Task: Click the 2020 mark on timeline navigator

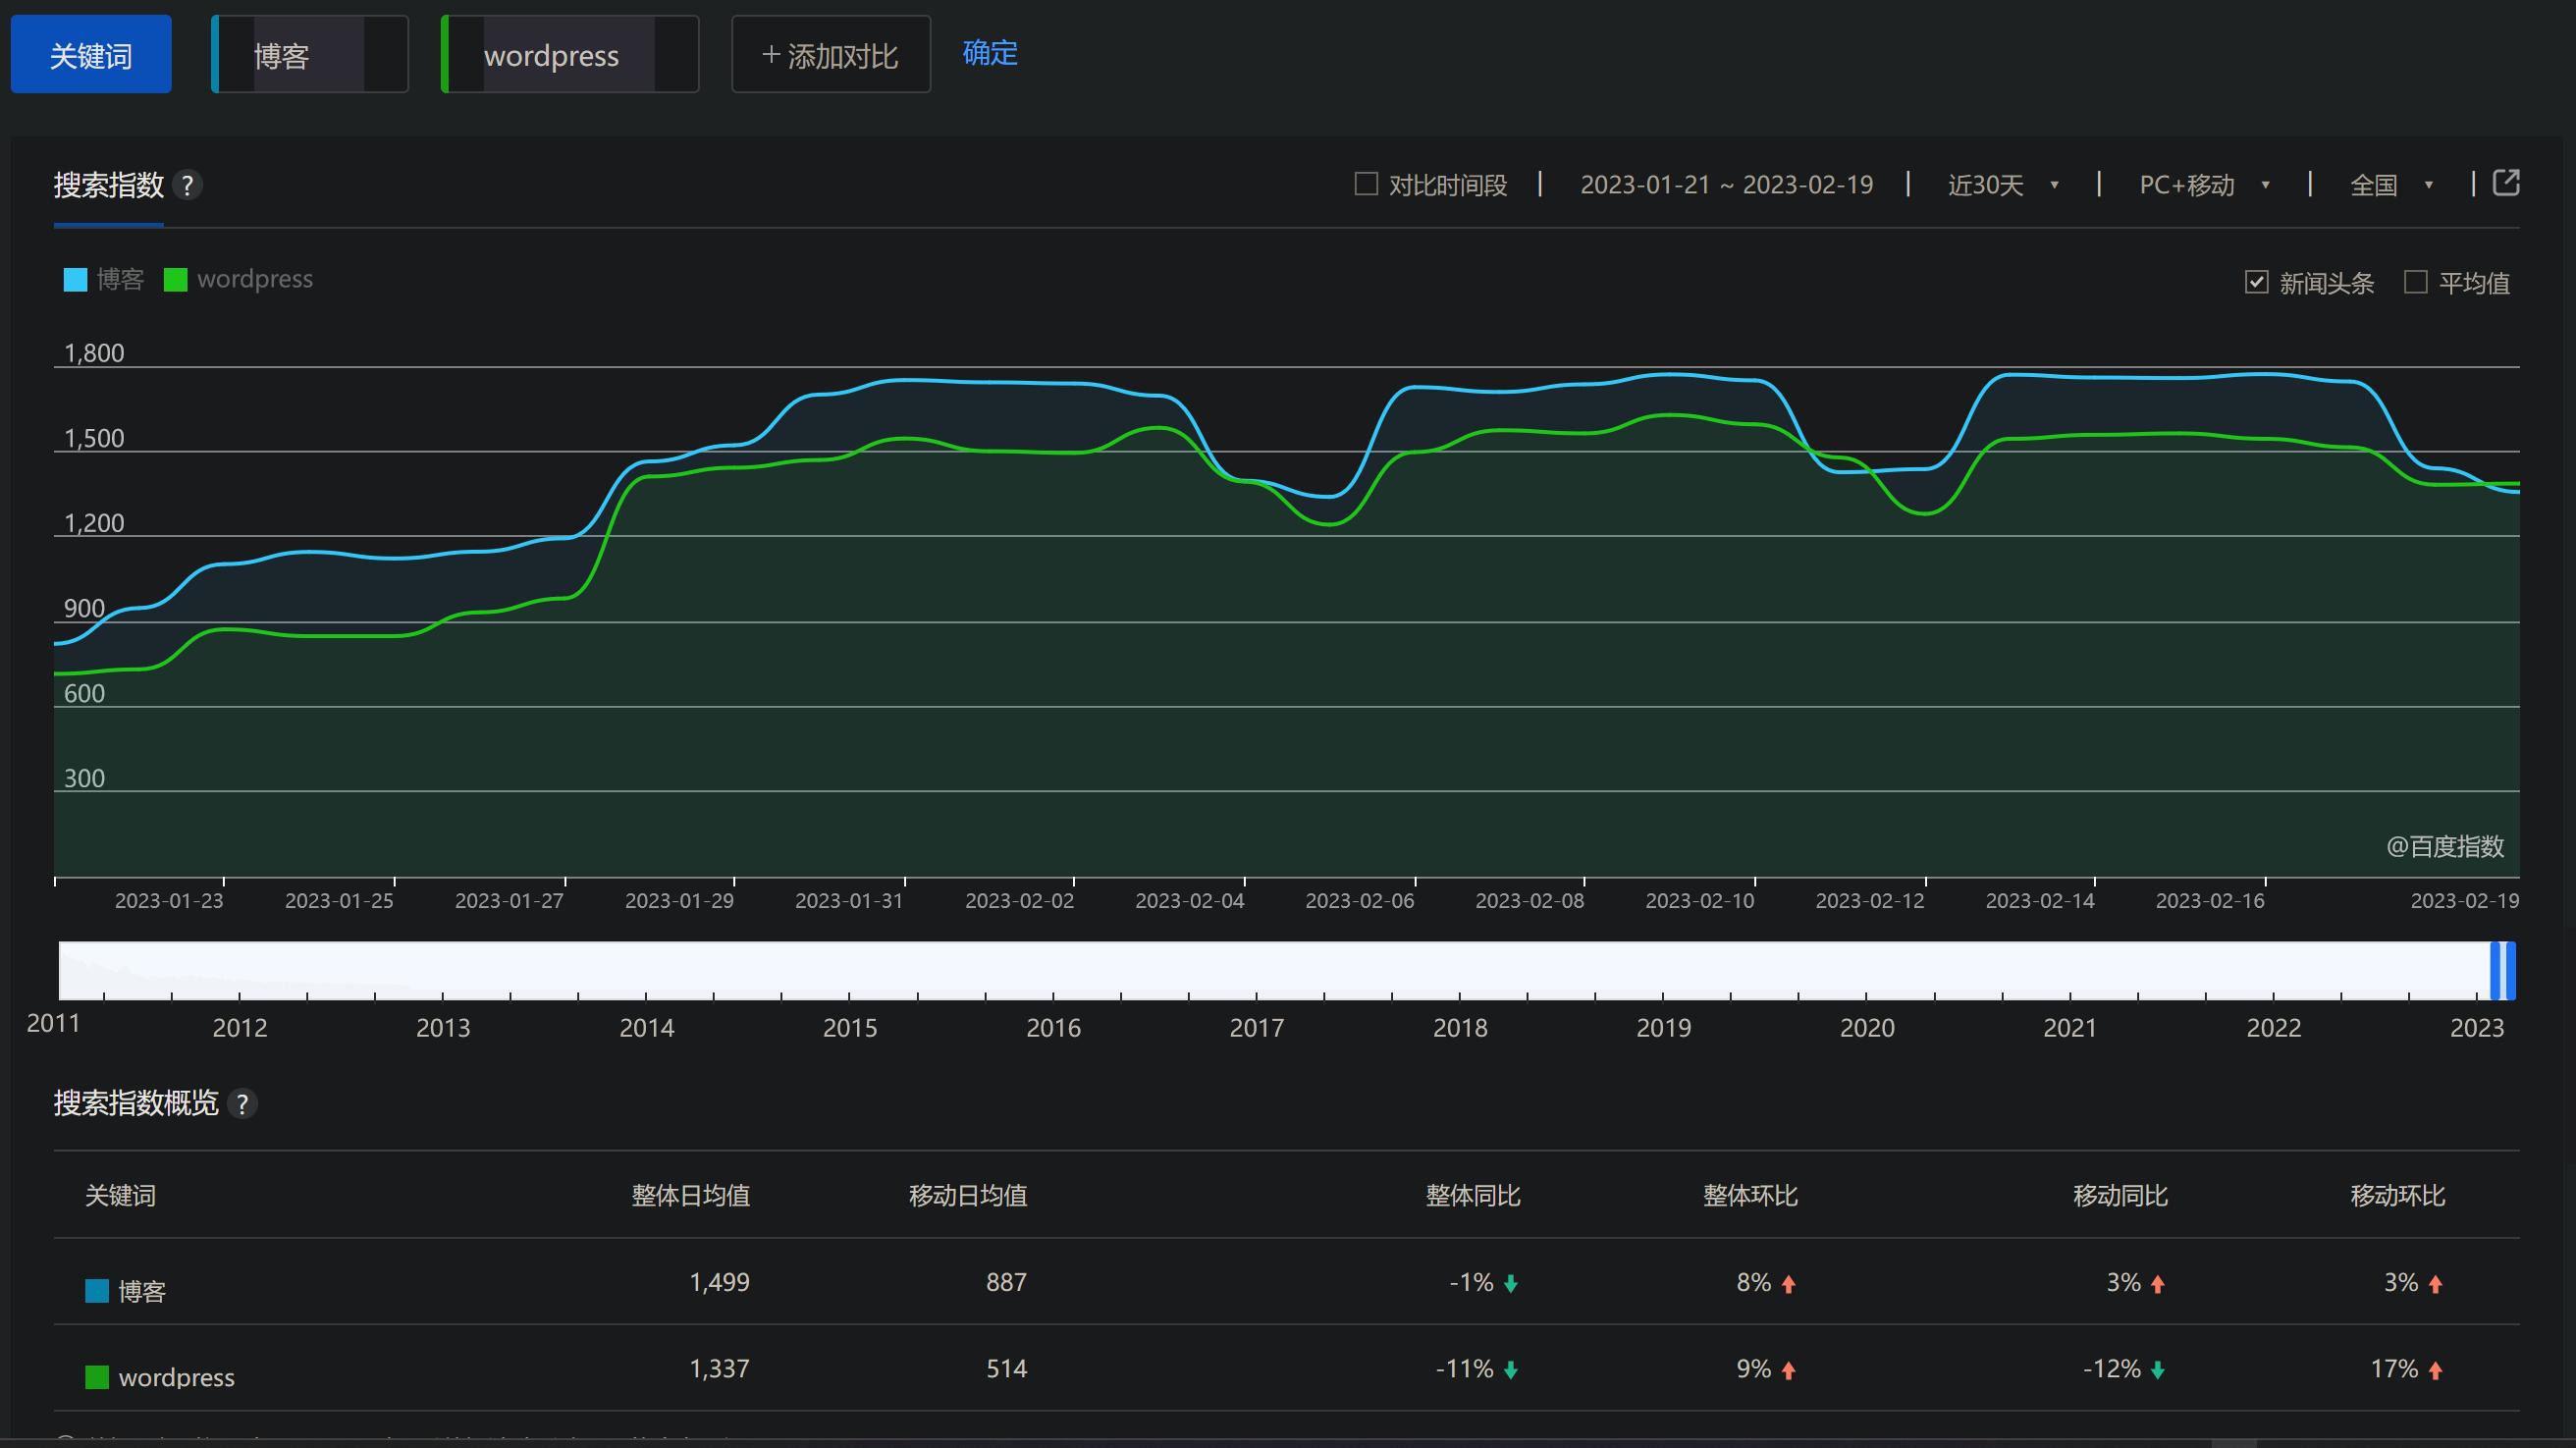Action: pos(1867,1028)
